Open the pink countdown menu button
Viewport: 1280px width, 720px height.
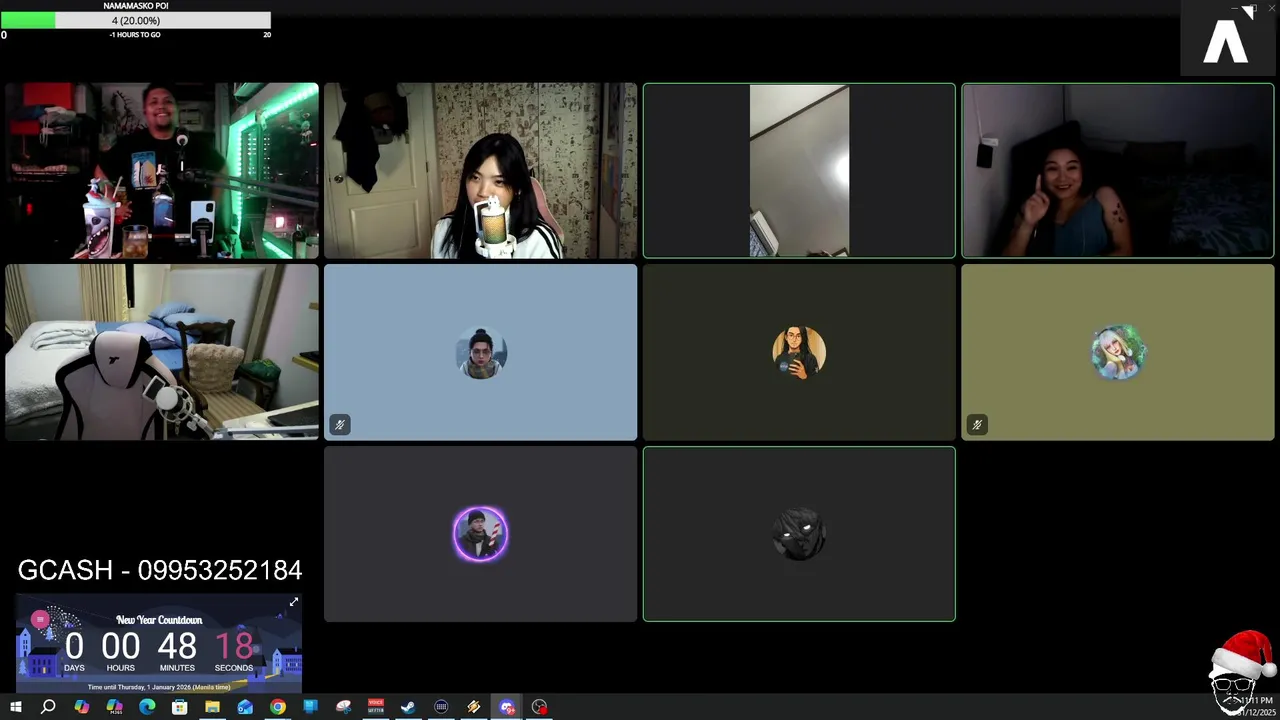[40, 620]
